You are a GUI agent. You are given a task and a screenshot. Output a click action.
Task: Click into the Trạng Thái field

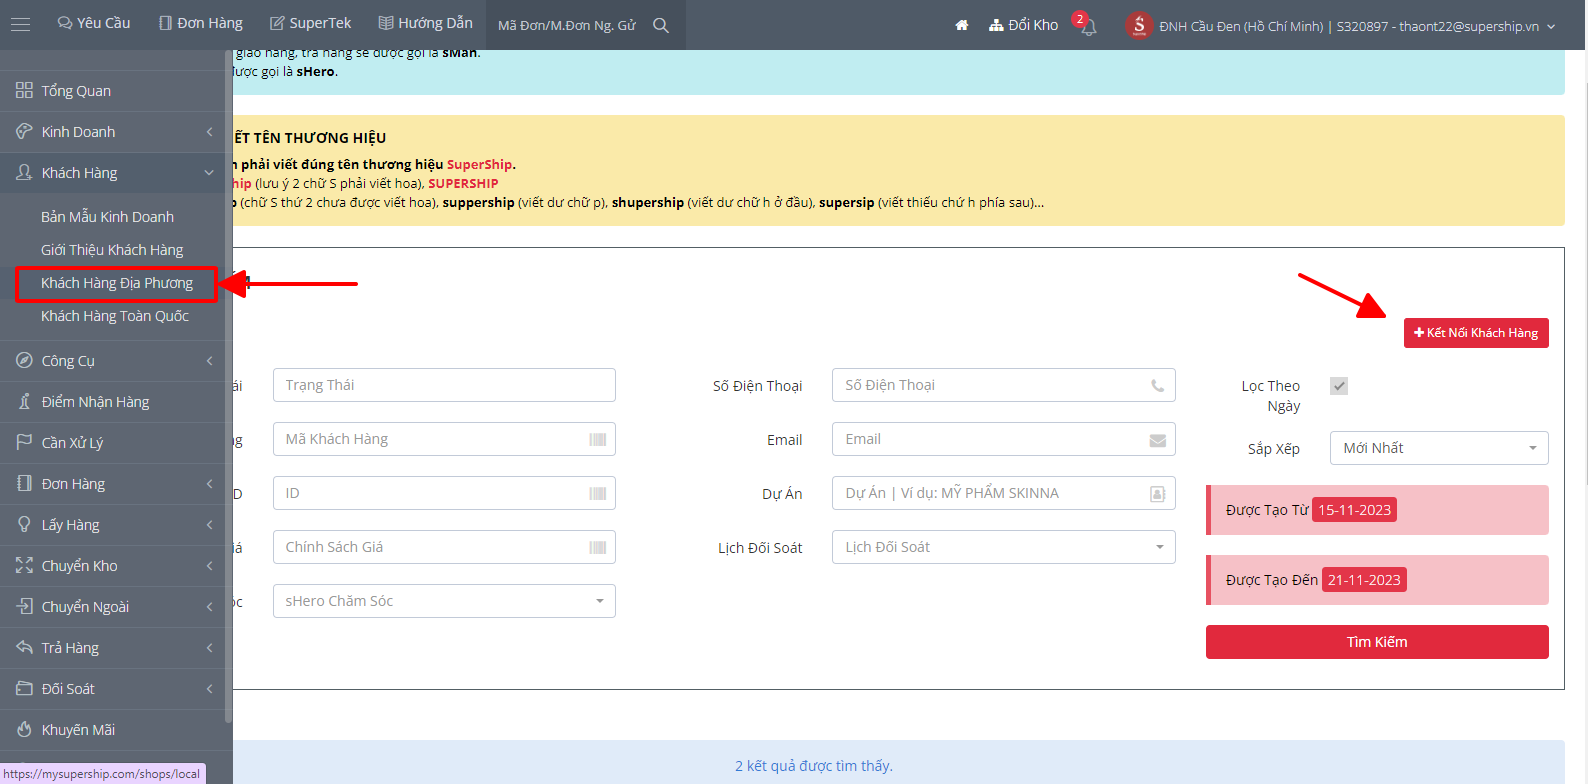pos(444,385)
